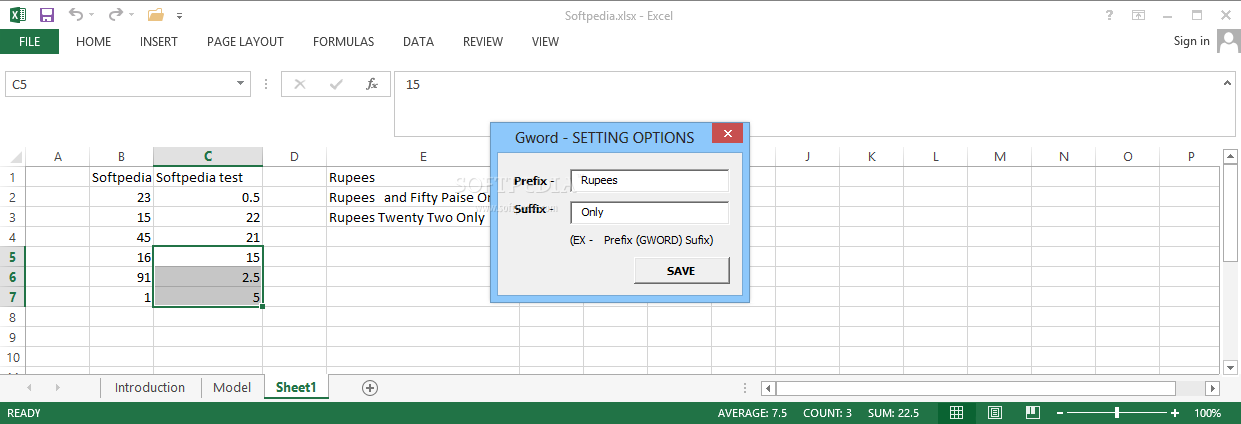Switch to the Model sheet tab
The image size is (1241, 424).
pyautogui.click(x=232, y=387)
